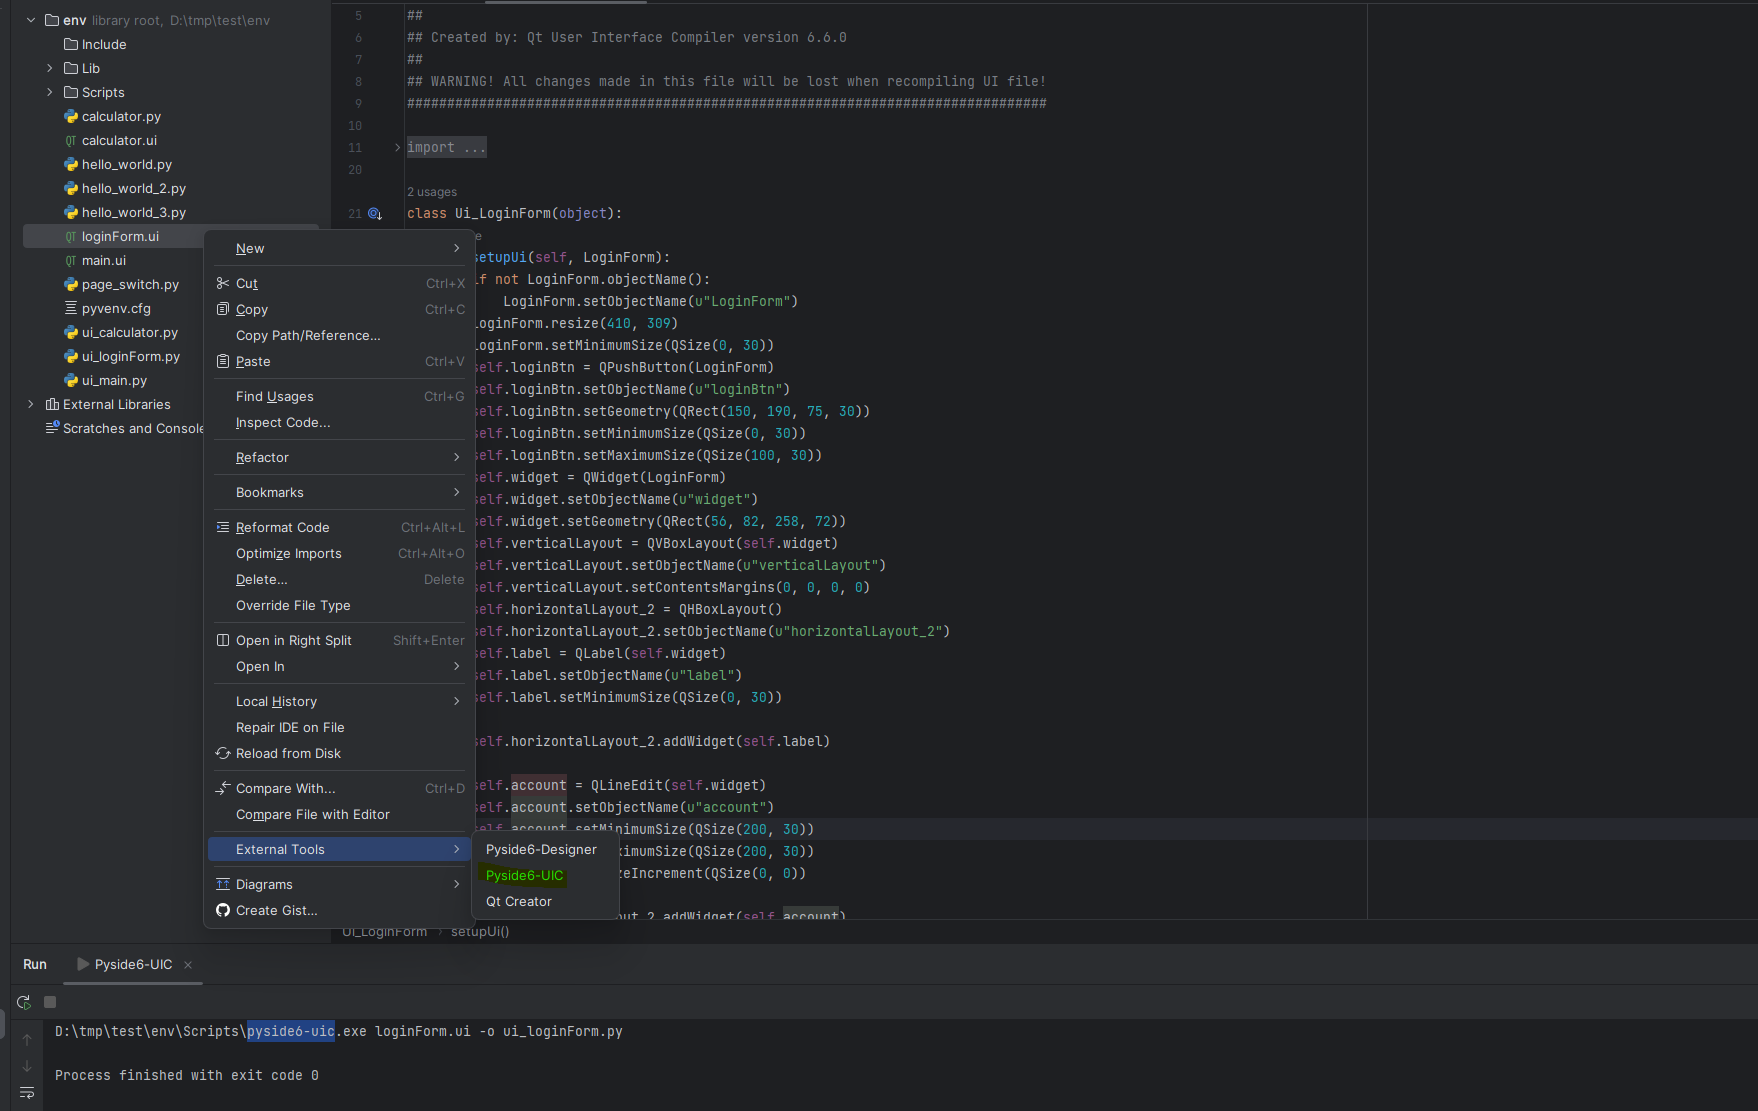The height and width of the screenshot is (1111, 1758).
Task: Select Optimize Imports menu entry
Action: tap(340, 553)
